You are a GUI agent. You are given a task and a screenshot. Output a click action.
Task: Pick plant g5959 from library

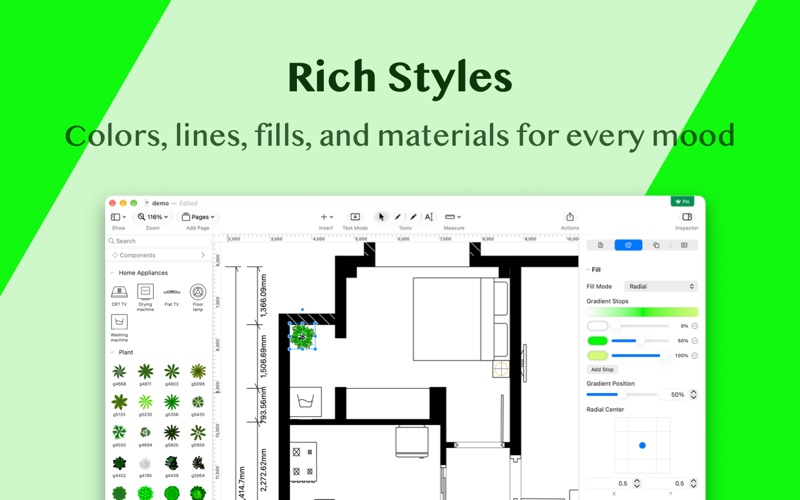click(198, 436)
